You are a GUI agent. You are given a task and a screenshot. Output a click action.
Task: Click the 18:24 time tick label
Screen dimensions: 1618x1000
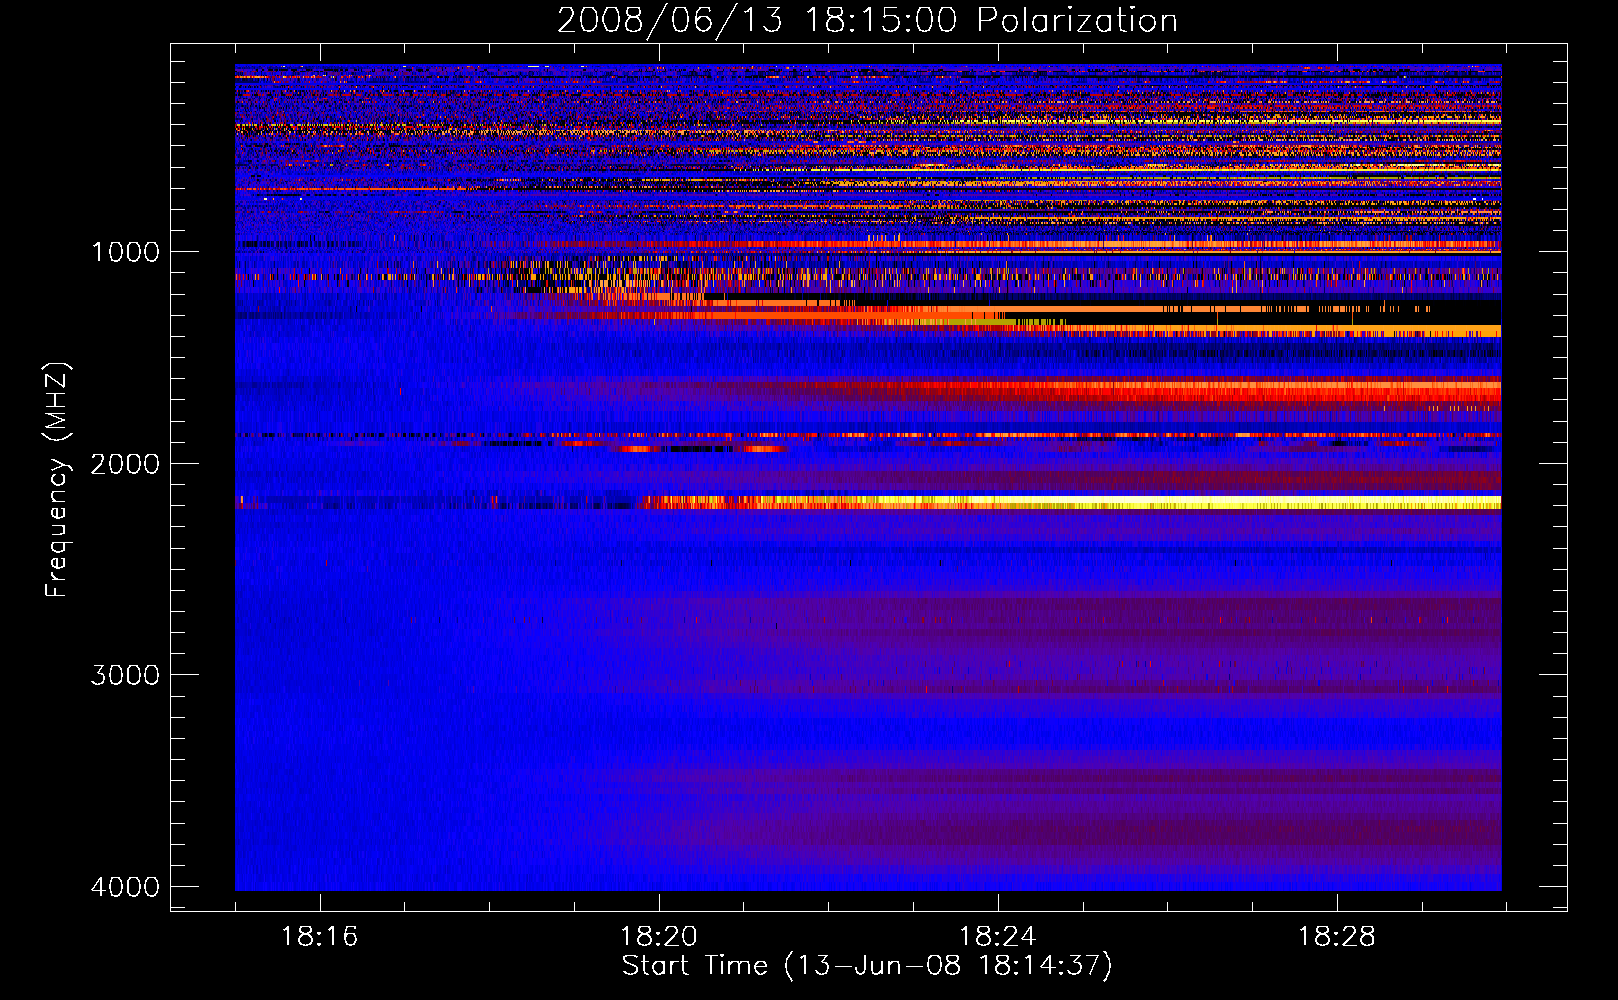click(998, 937)
